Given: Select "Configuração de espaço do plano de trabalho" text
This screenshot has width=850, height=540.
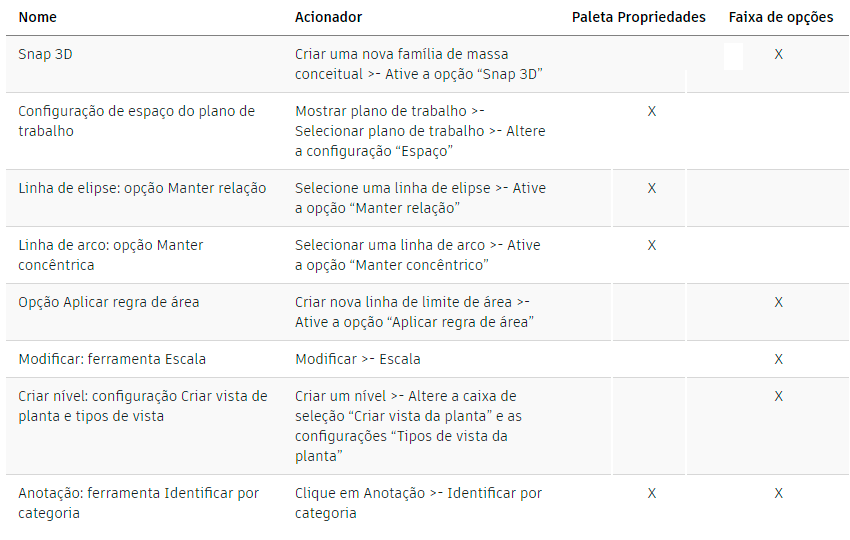Looking at the screenshot, I should pos(136,121).
